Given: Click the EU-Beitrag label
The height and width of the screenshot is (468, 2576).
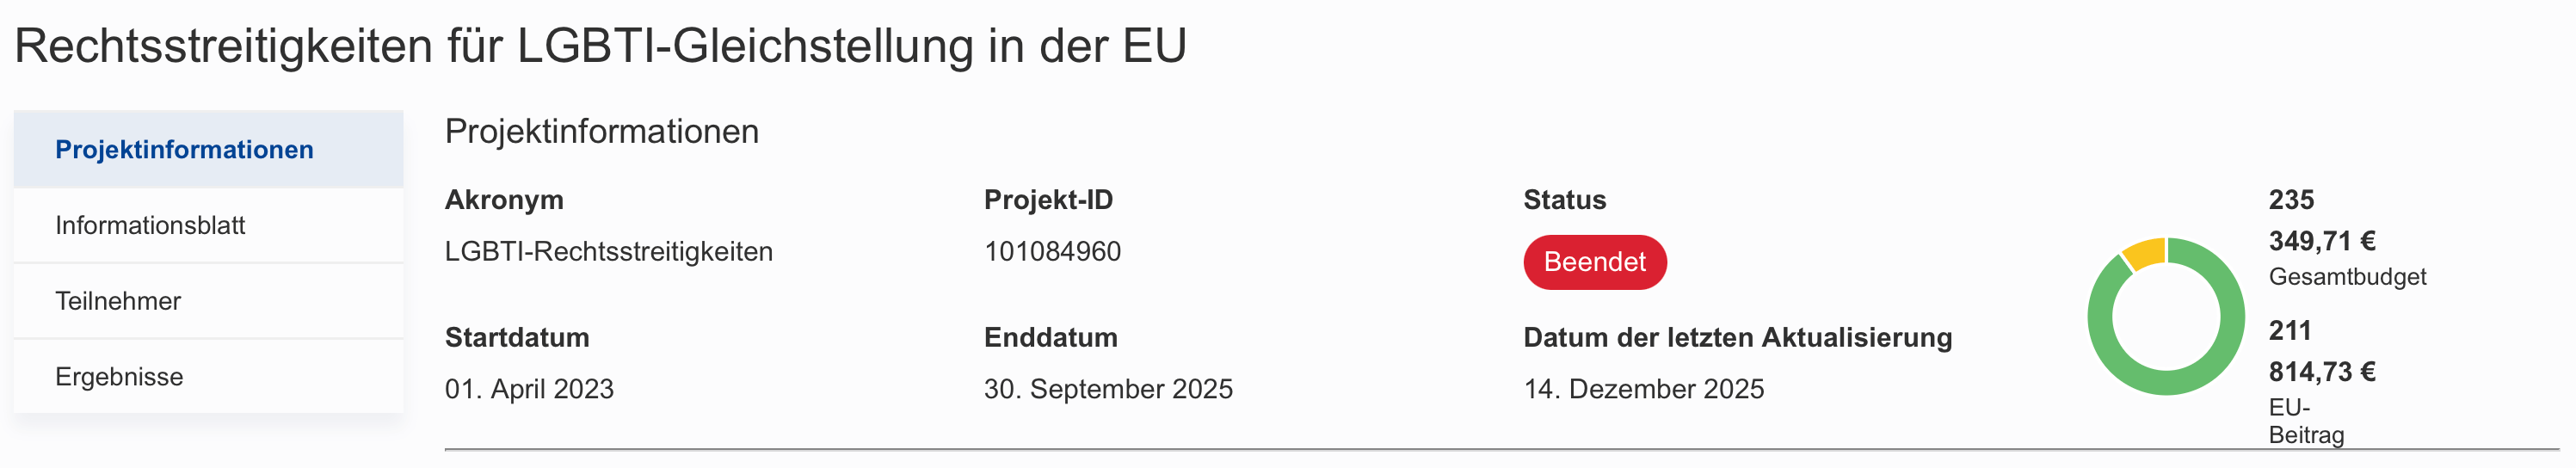Looking at the screenshot, I should [x=2305, y=421].
